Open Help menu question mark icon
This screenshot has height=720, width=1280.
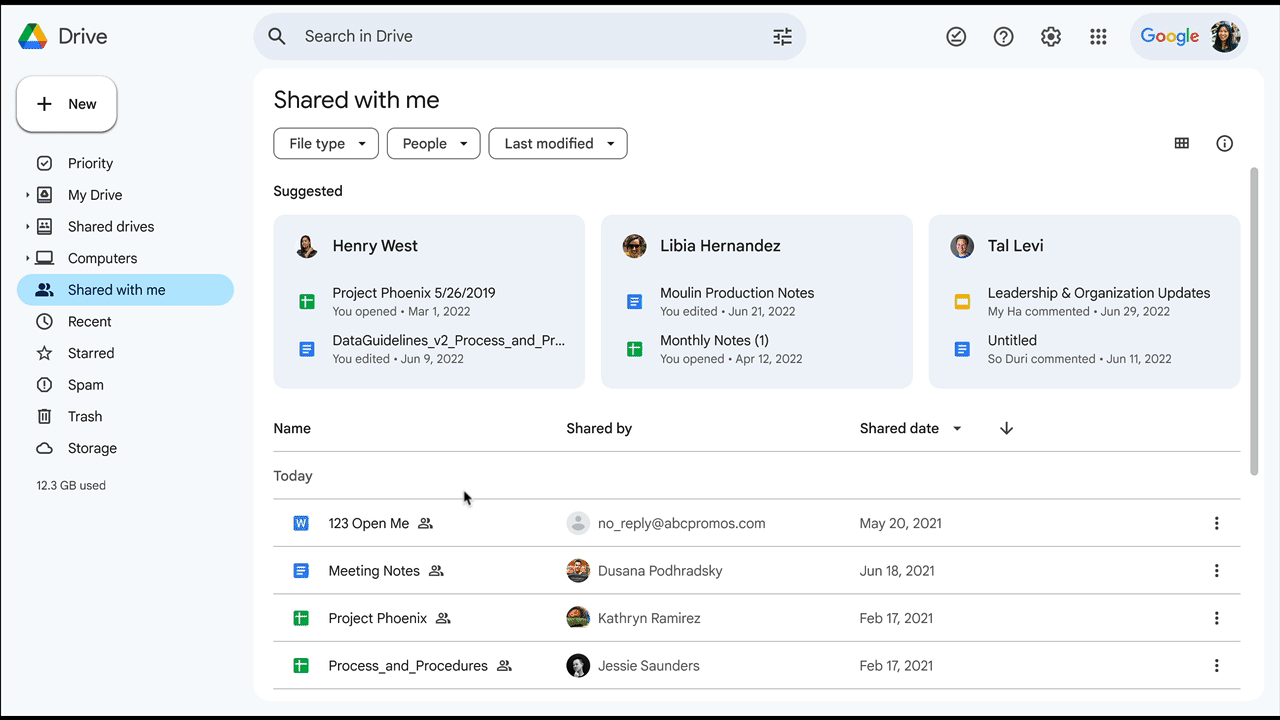coord(1003,37)
